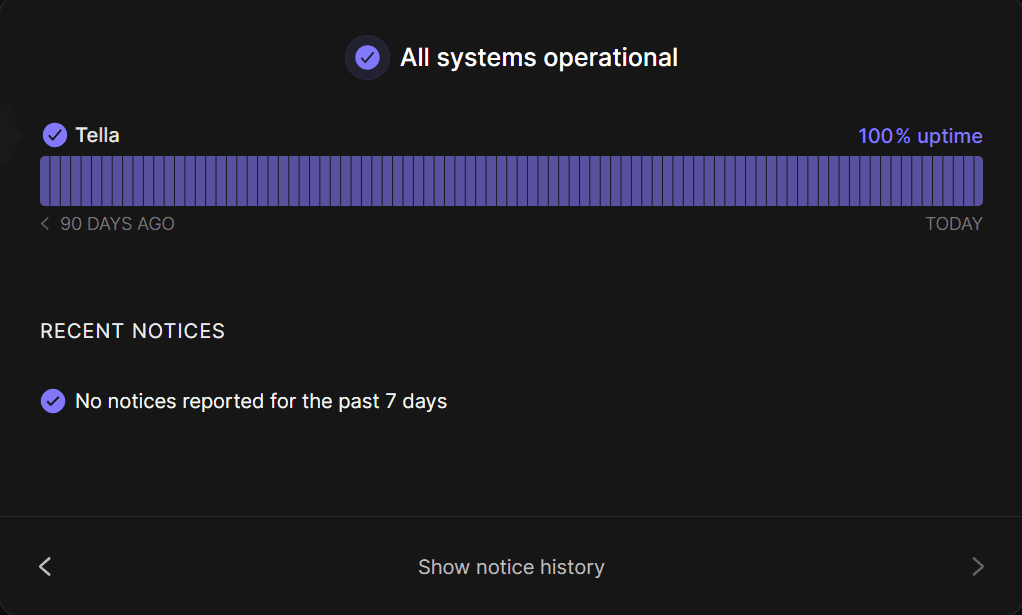Go to previous notice page with left chevron
This screenshot has height=615, width=1022.
45,566
